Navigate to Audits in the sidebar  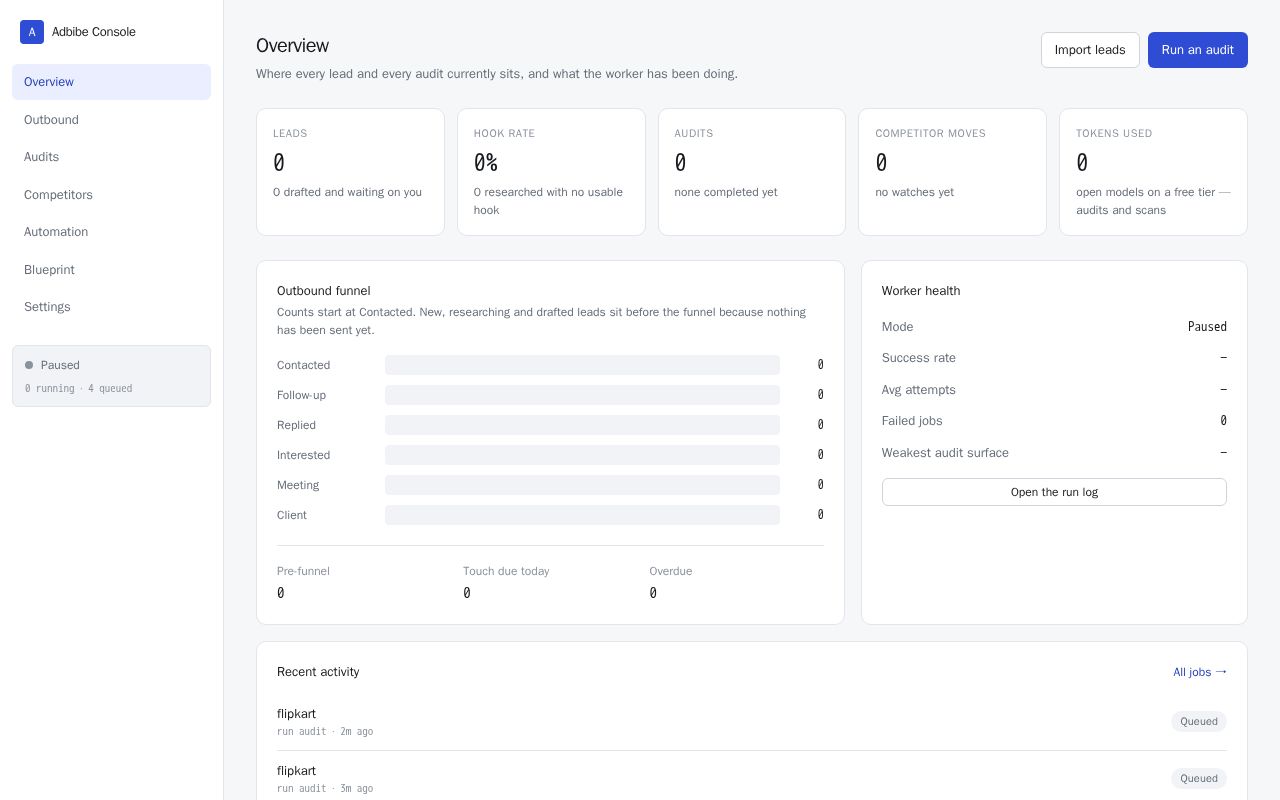[x=111, y=157]
